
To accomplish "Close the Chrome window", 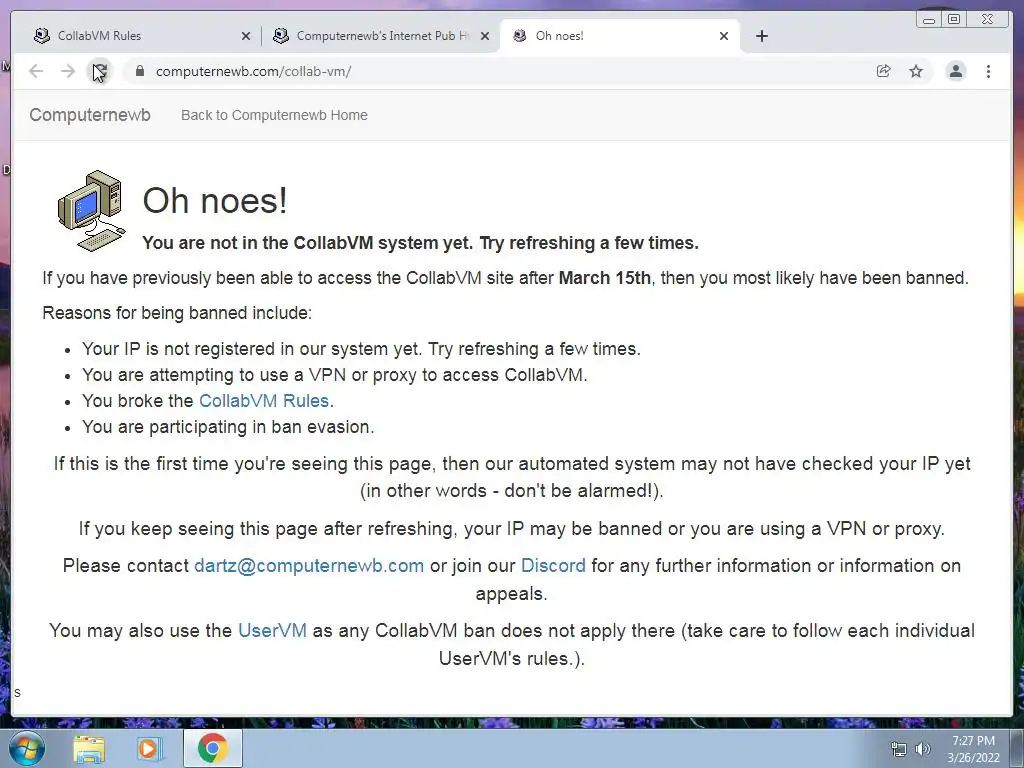I will (987, 20).
